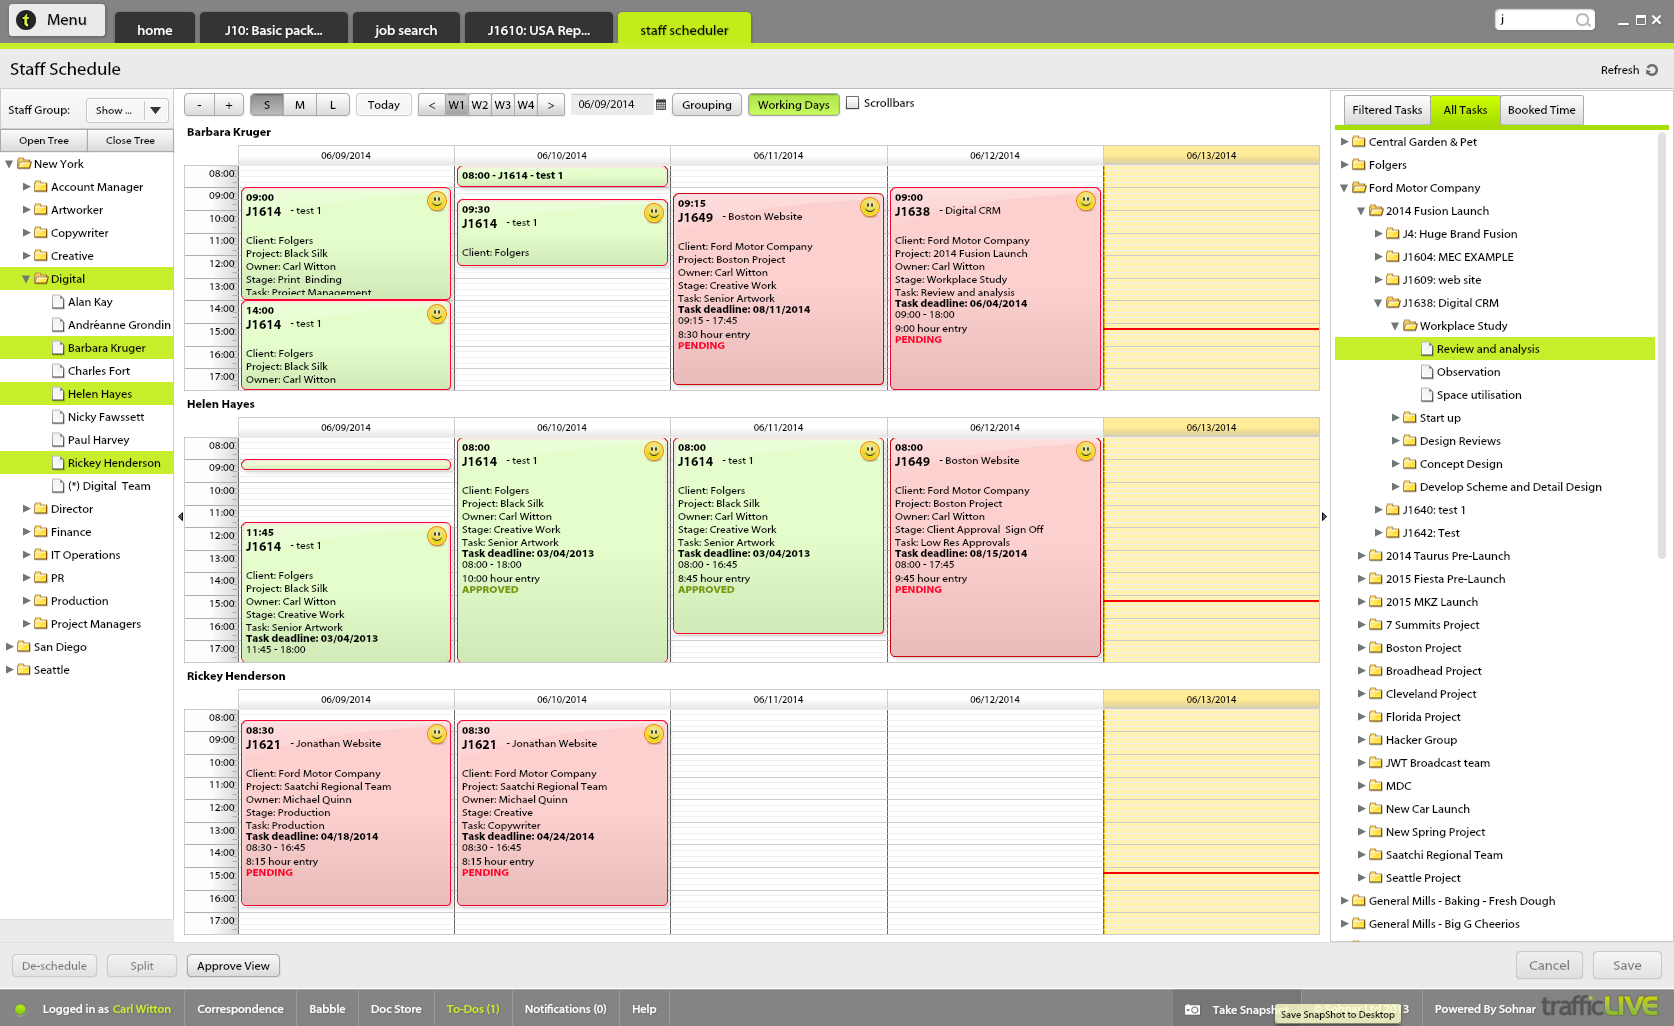The height and width of the screenshot is (1026, 1674).
Task: Open the Booked Time tab
Action: click(x=1541, y=110)
